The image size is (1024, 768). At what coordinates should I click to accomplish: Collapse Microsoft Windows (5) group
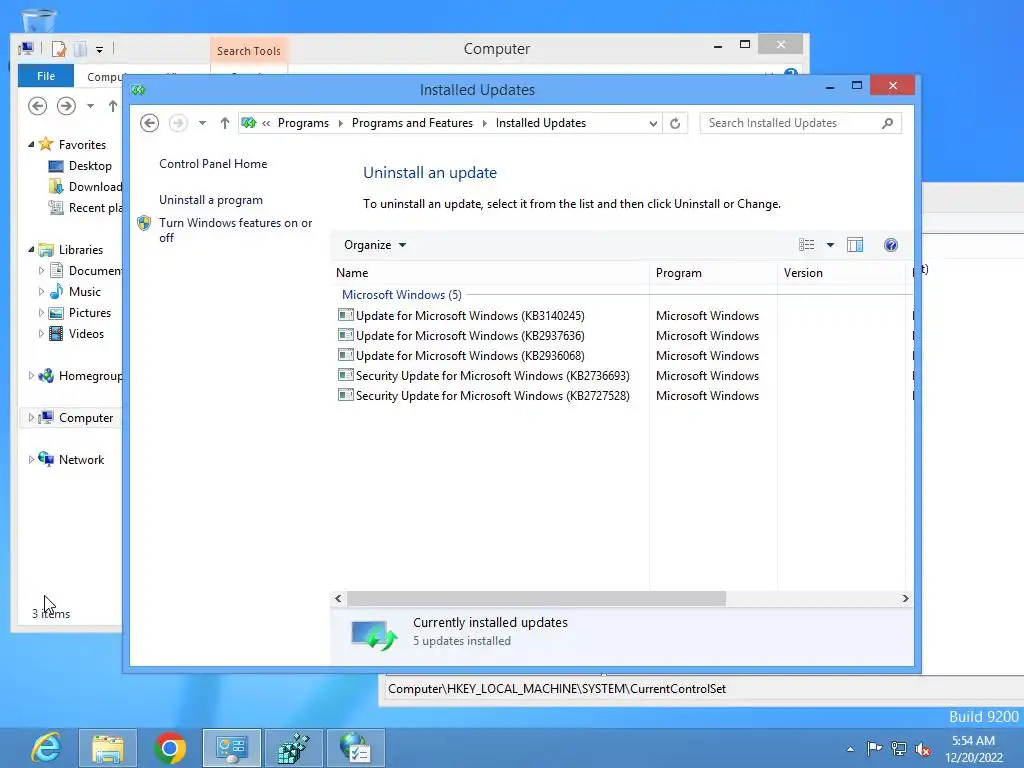[402, 295]
